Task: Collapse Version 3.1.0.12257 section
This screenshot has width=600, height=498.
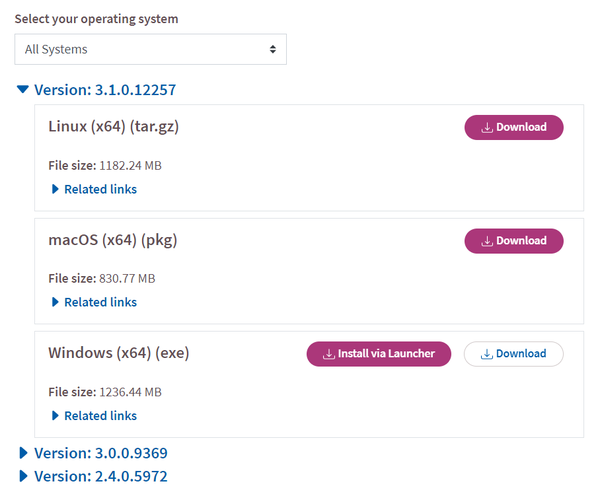Action: [23, 90]
